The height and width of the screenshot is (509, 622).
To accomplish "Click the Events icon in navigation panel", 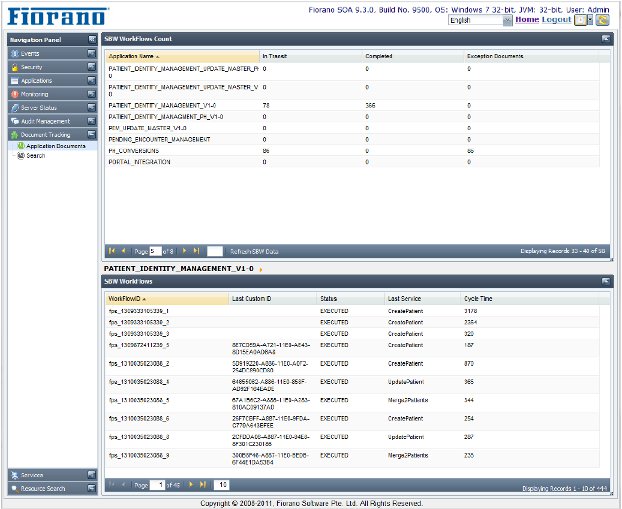I will click(x=15, y=54).
